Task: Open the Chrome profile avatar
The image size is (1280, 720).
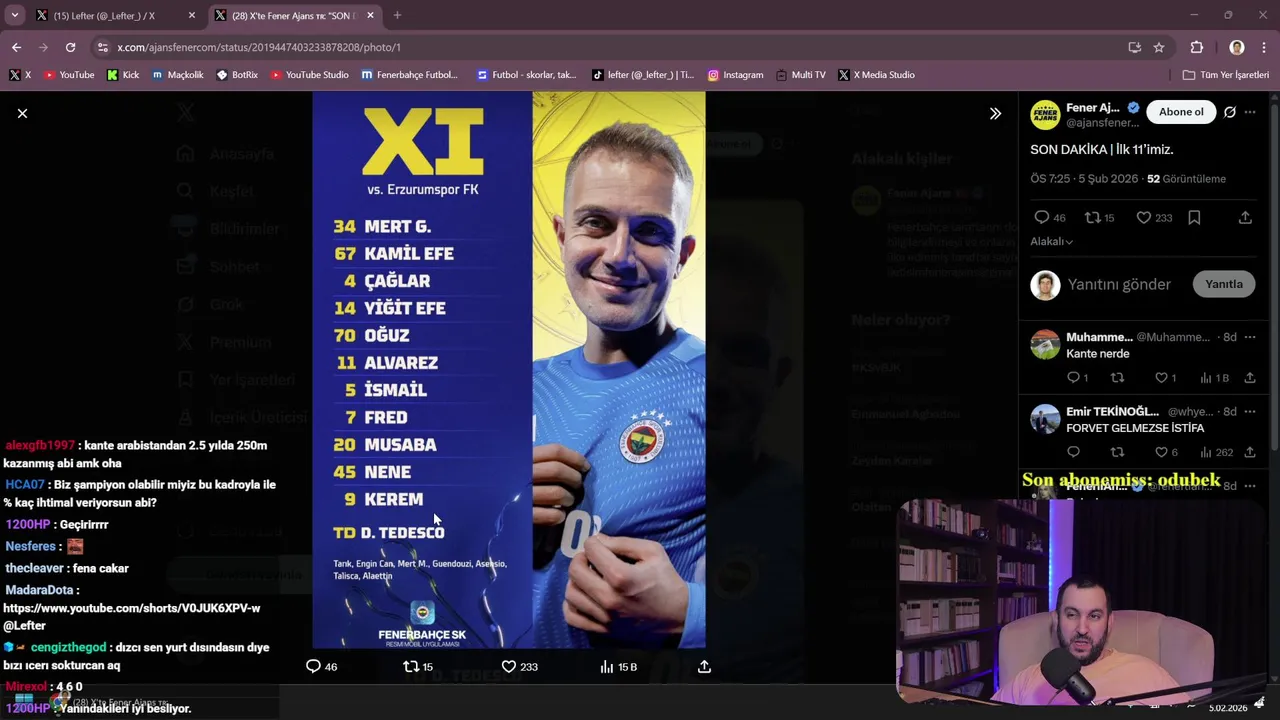Action: (1237, 47)
